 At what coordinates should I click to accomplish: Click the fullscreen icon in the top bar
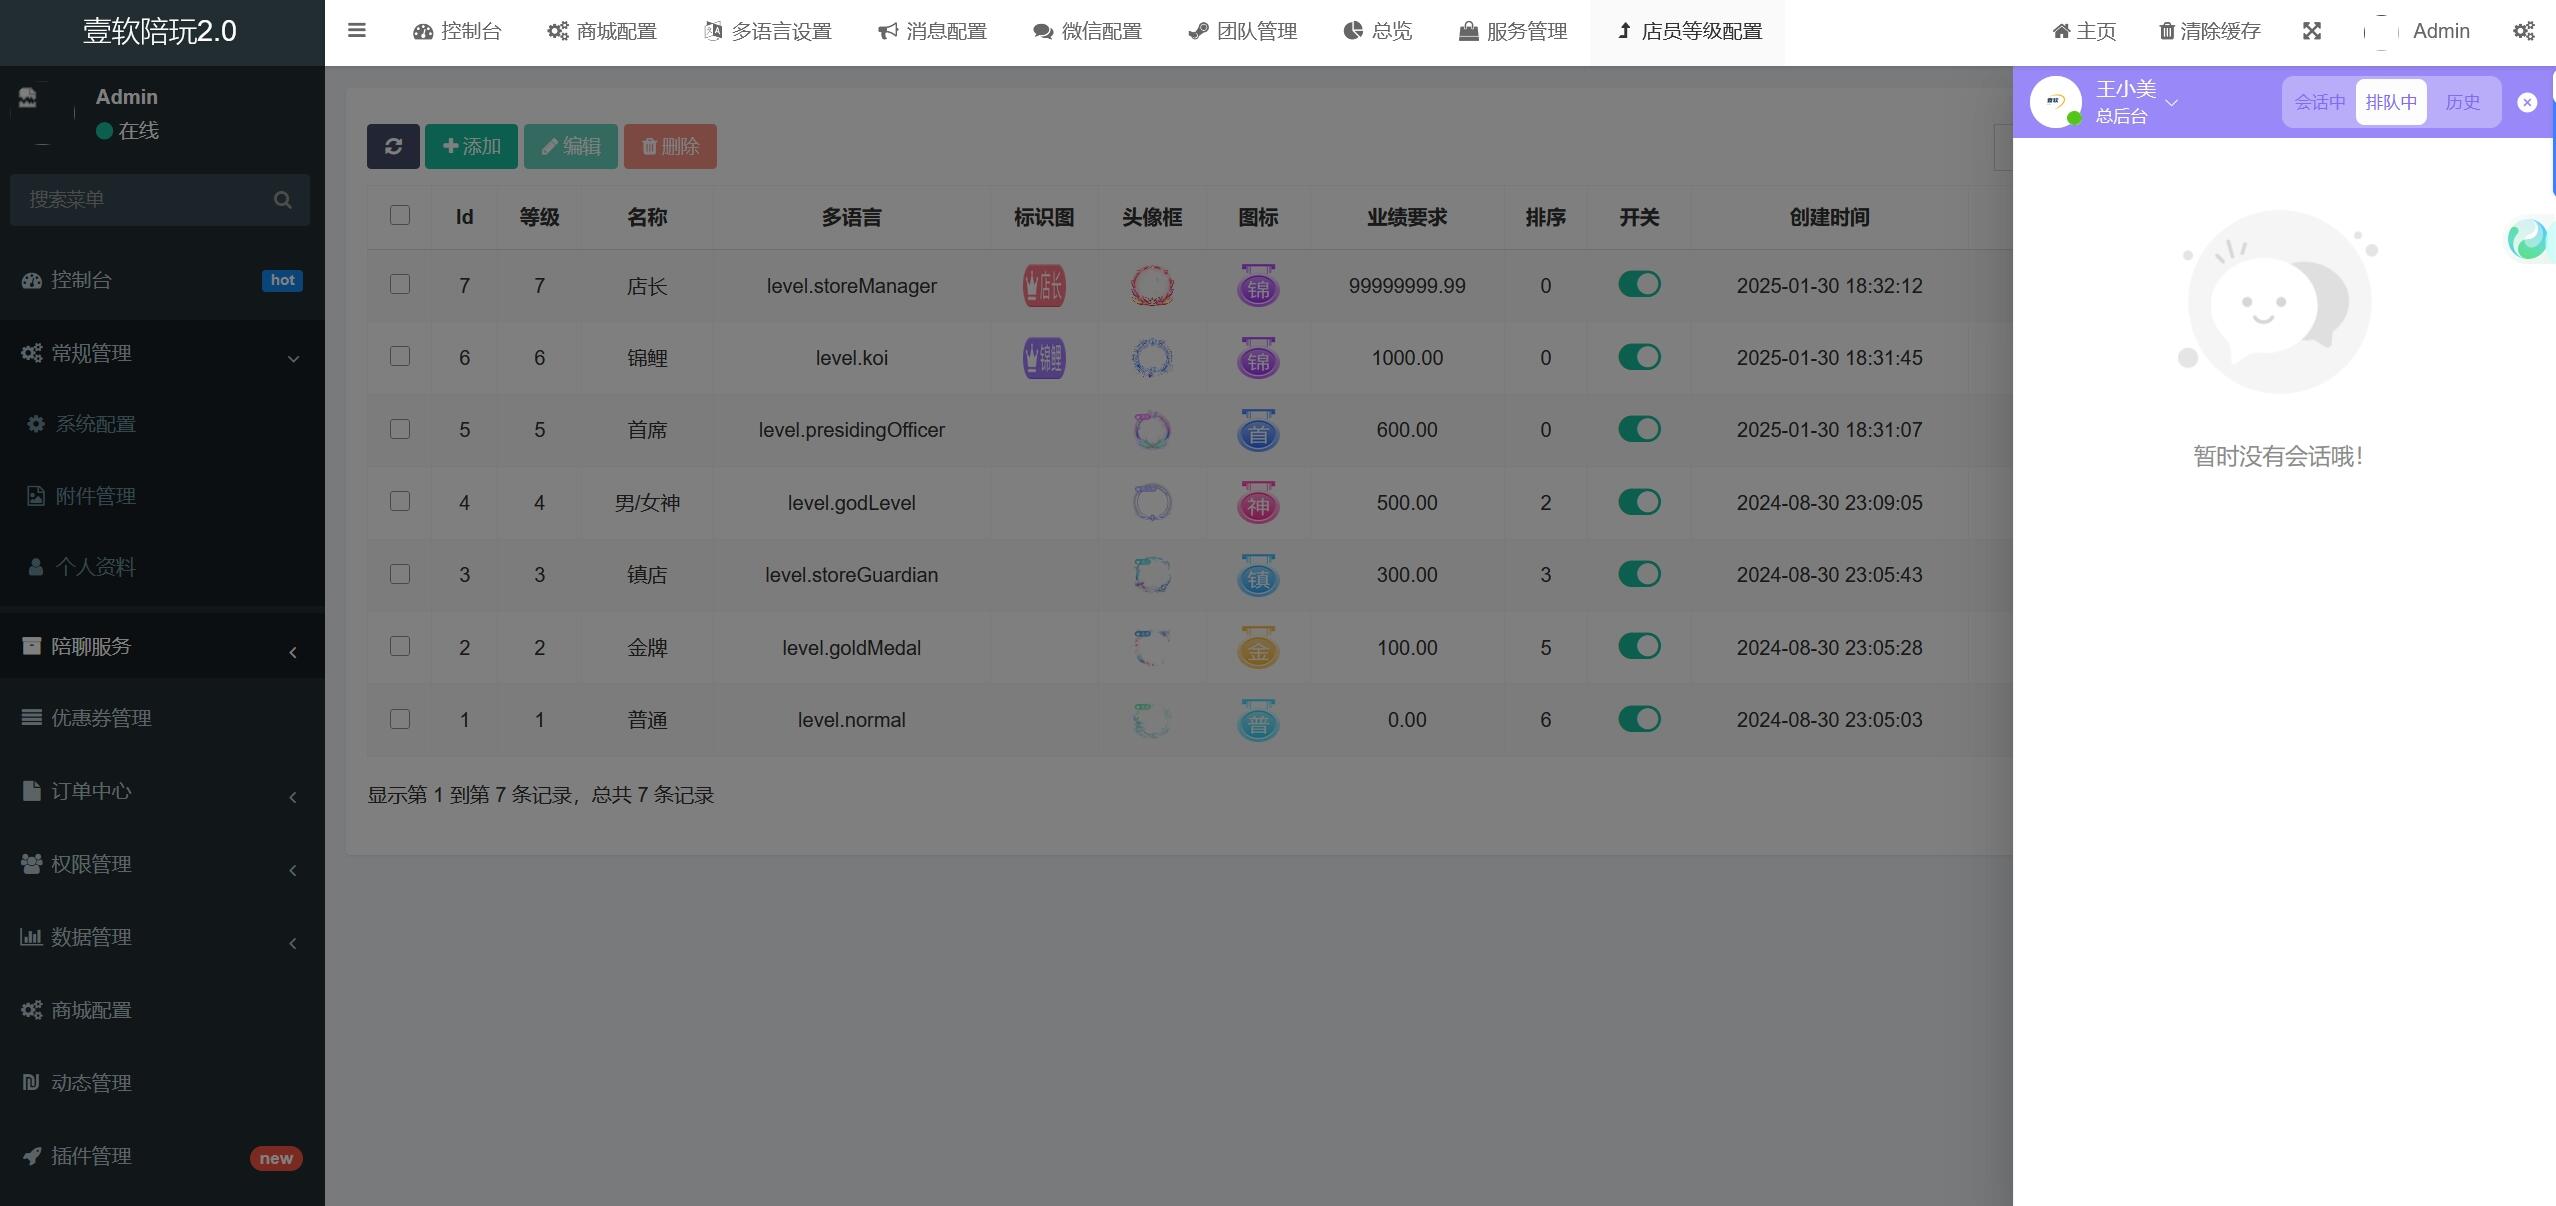coord(2312,31)
